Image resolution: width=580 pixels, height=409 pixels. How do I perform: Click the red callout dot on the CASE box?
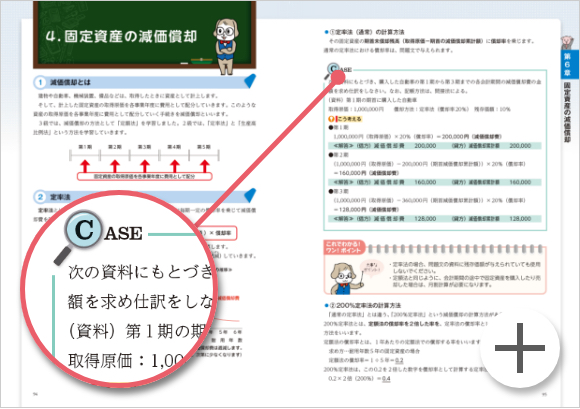[x=337, y=77]
